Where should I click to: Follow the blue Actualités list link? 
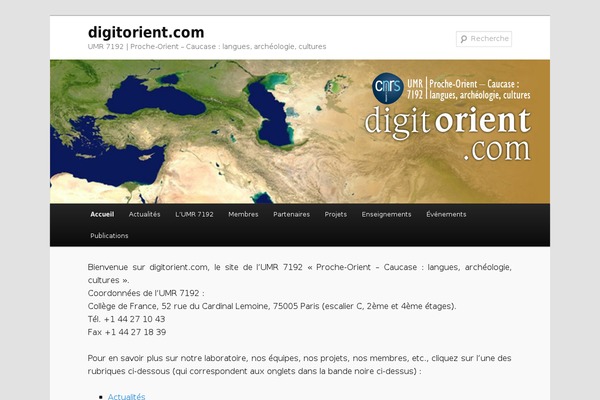tap(127, 397)
